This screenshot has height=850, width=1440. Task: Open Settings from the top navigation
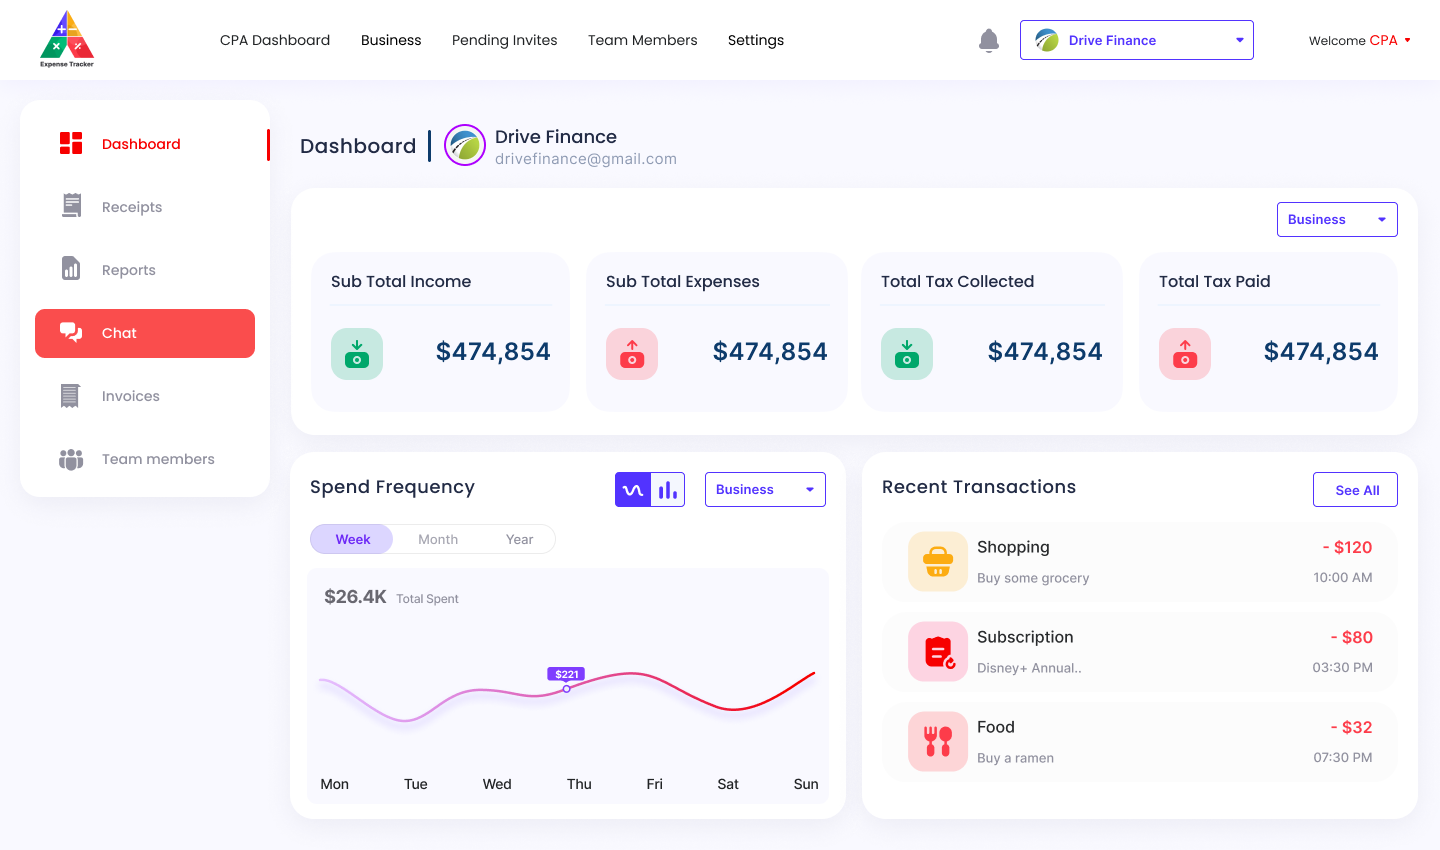coord(755,40)
